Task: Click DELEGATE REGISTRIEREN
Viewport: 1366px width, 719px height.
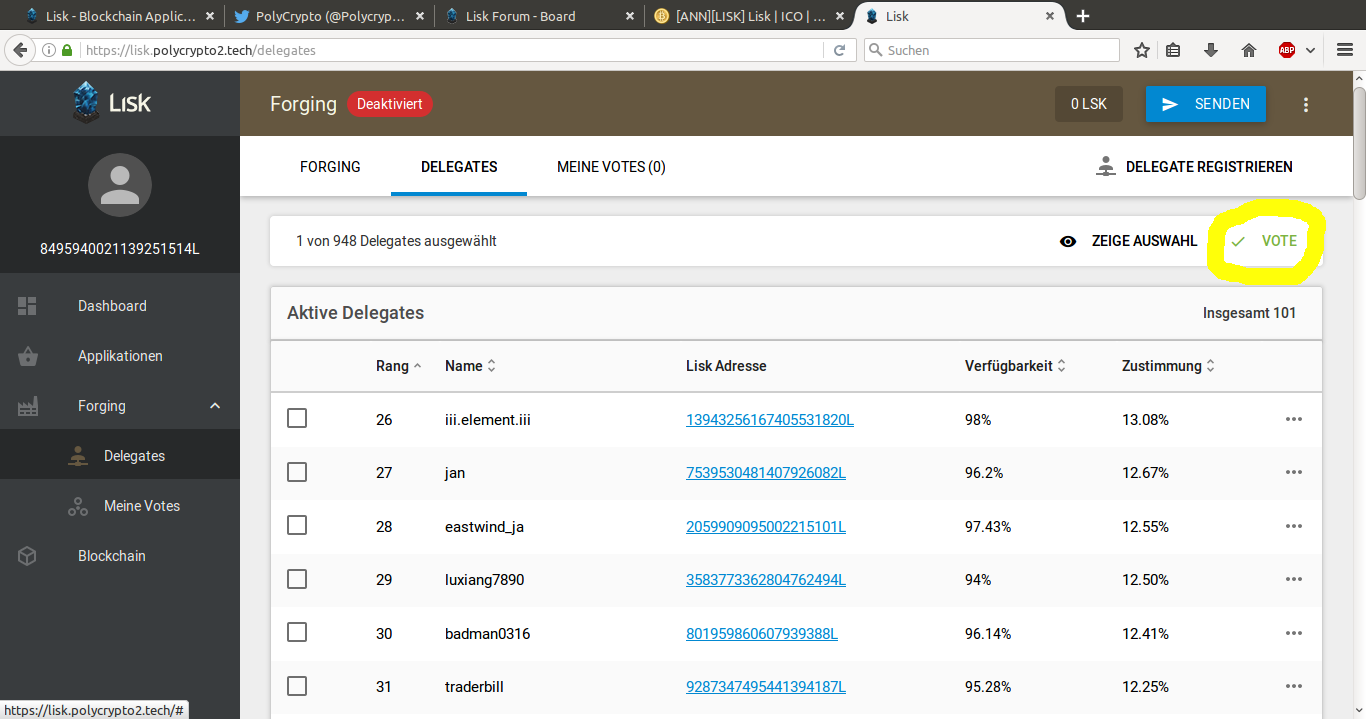Action: click(1195, 167)
